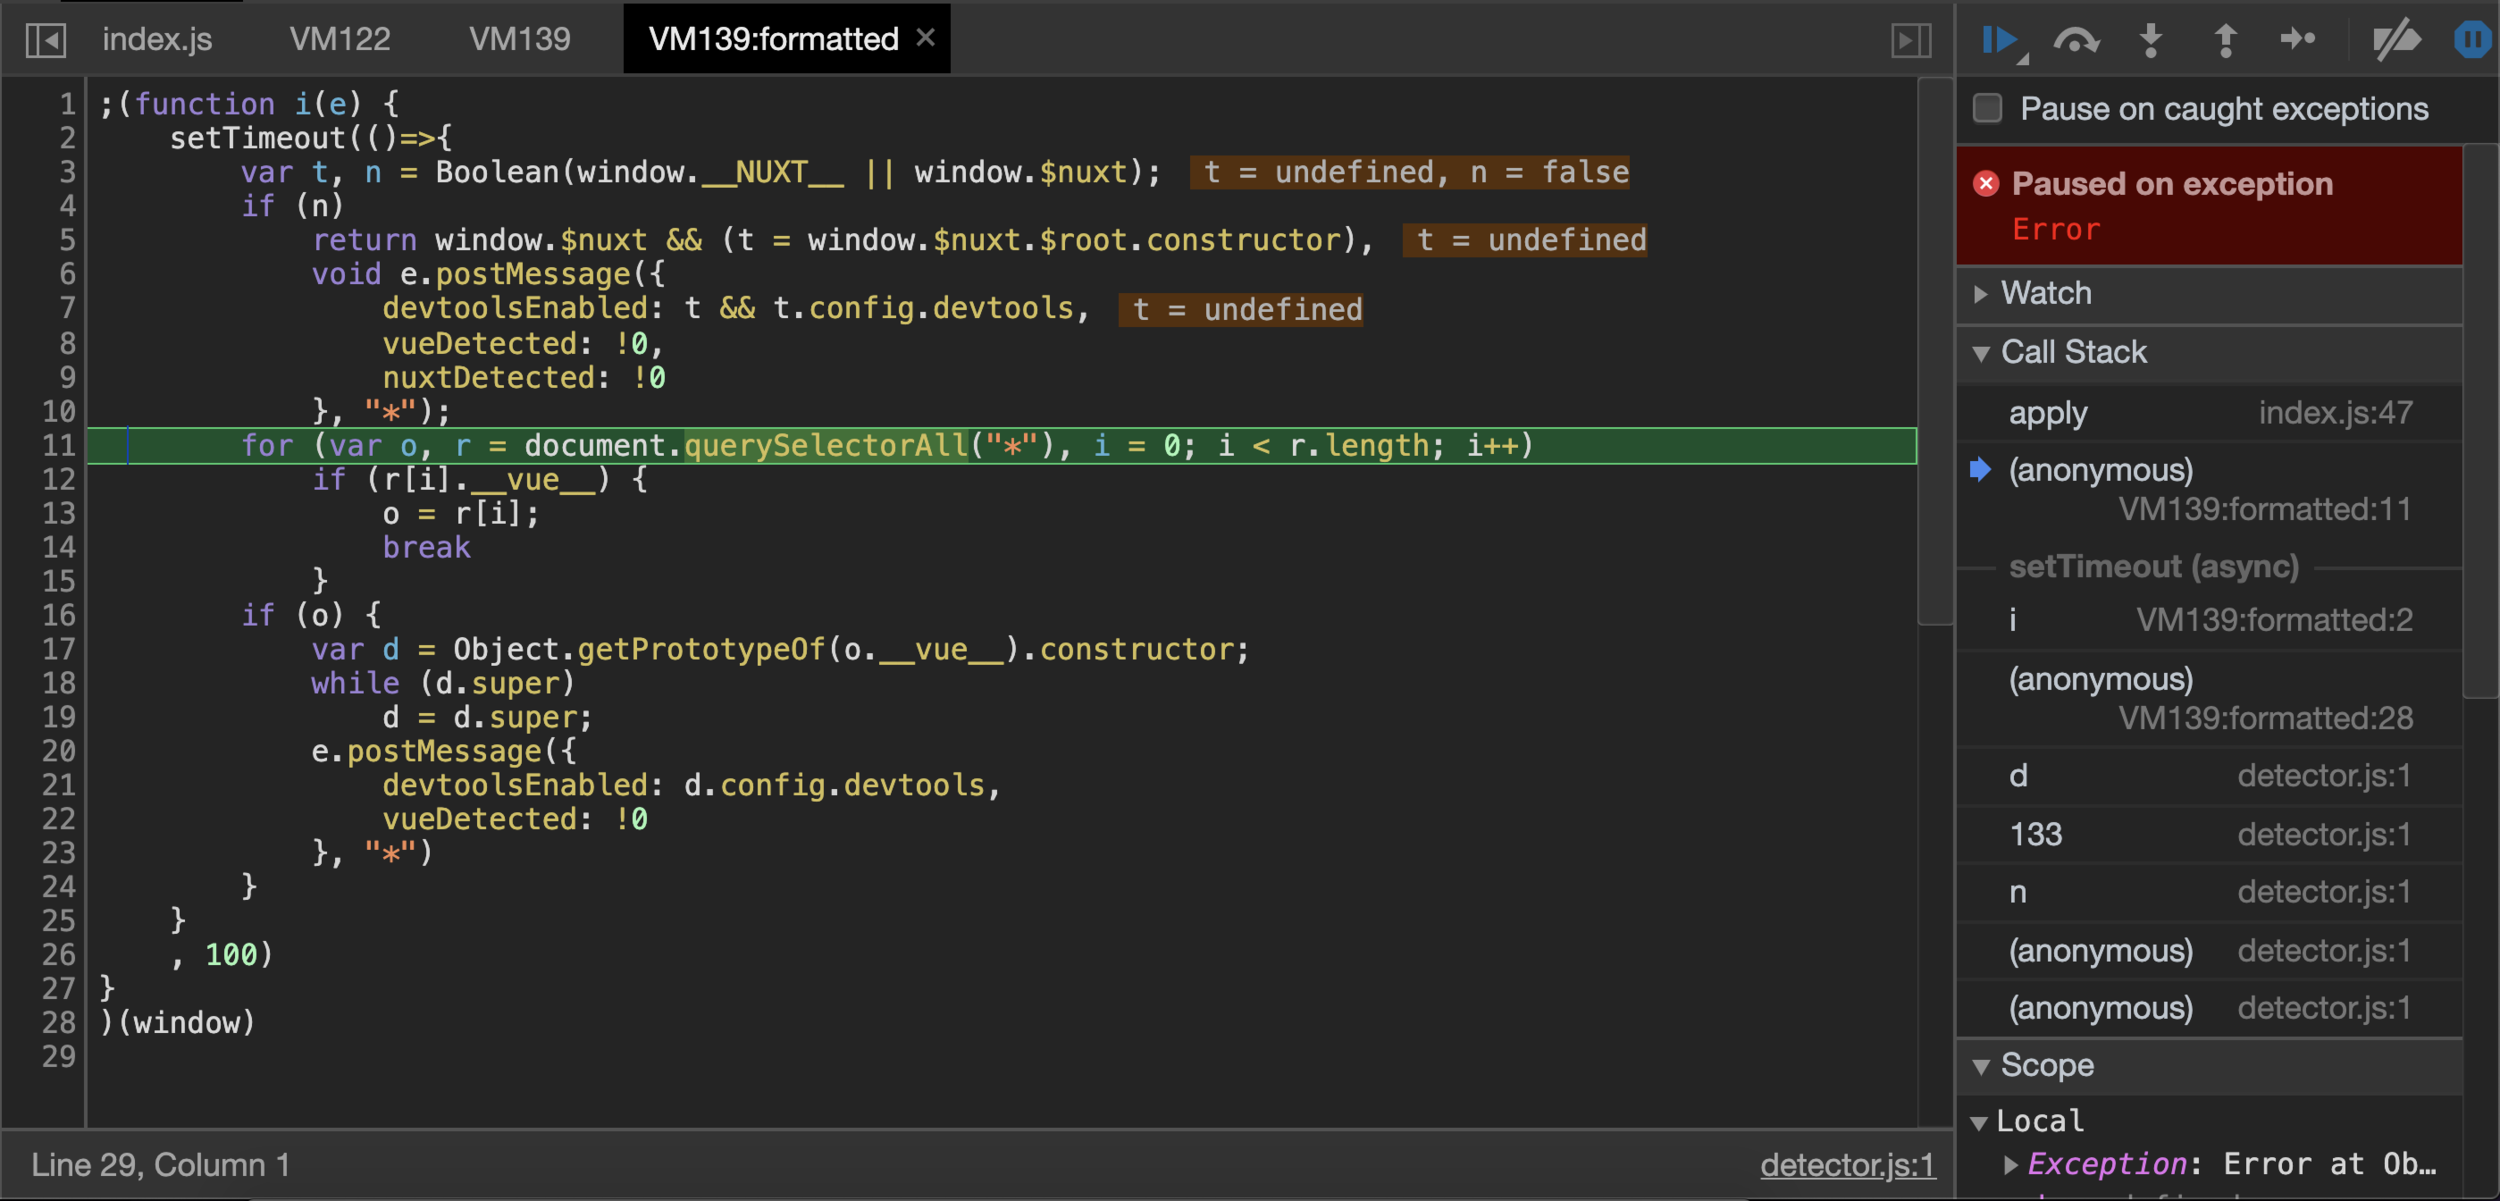The image size is (2500, 1201).
Task: Enable Pause on caught exceptions
Action: [1987, 108]
